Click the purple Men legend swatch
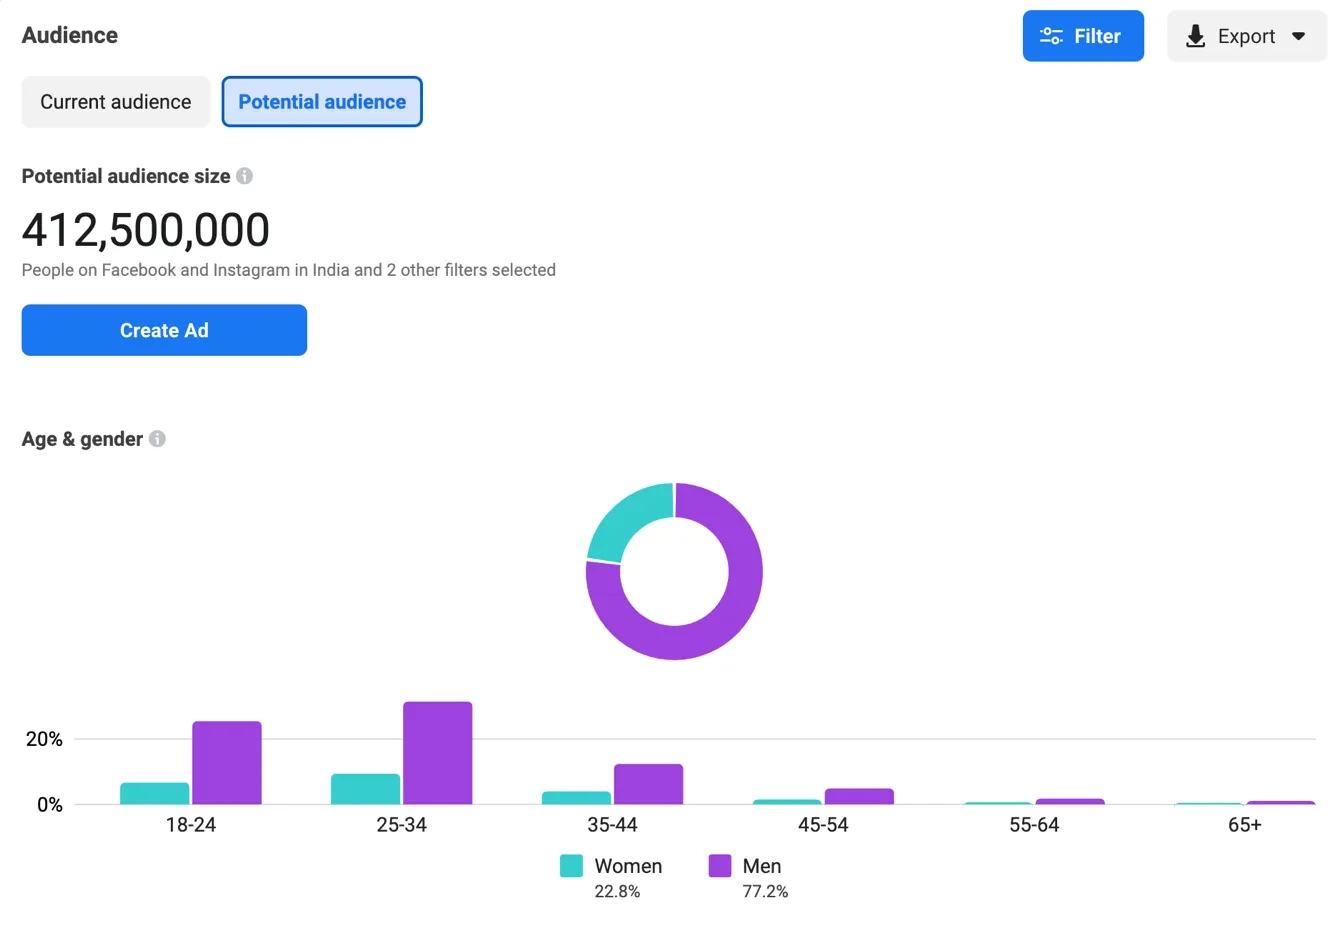Viewport: 1343px width, 946px height. [720, 866]
